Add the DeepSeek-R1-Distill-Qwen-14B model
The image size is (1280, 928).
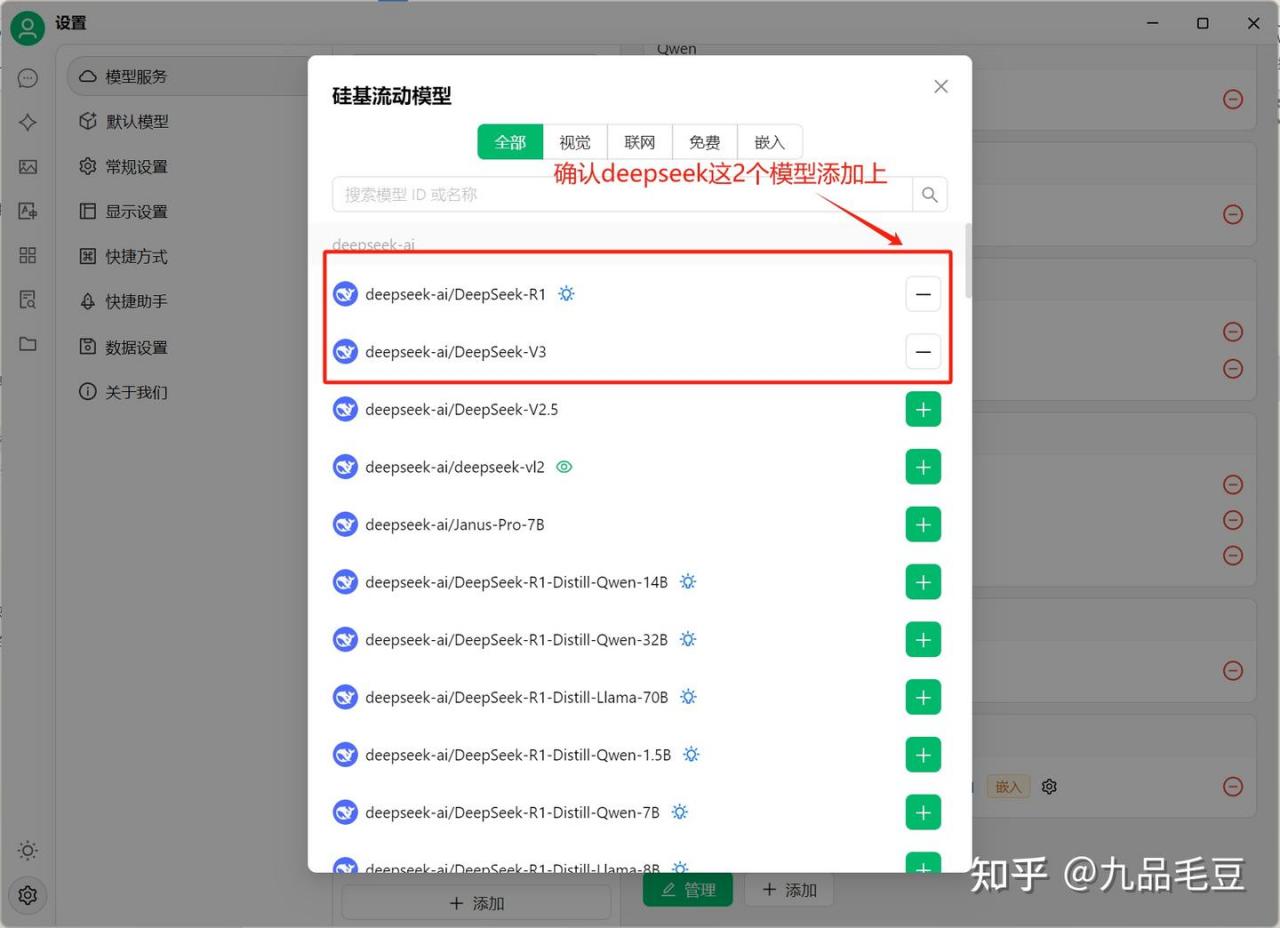click(923, 582)
